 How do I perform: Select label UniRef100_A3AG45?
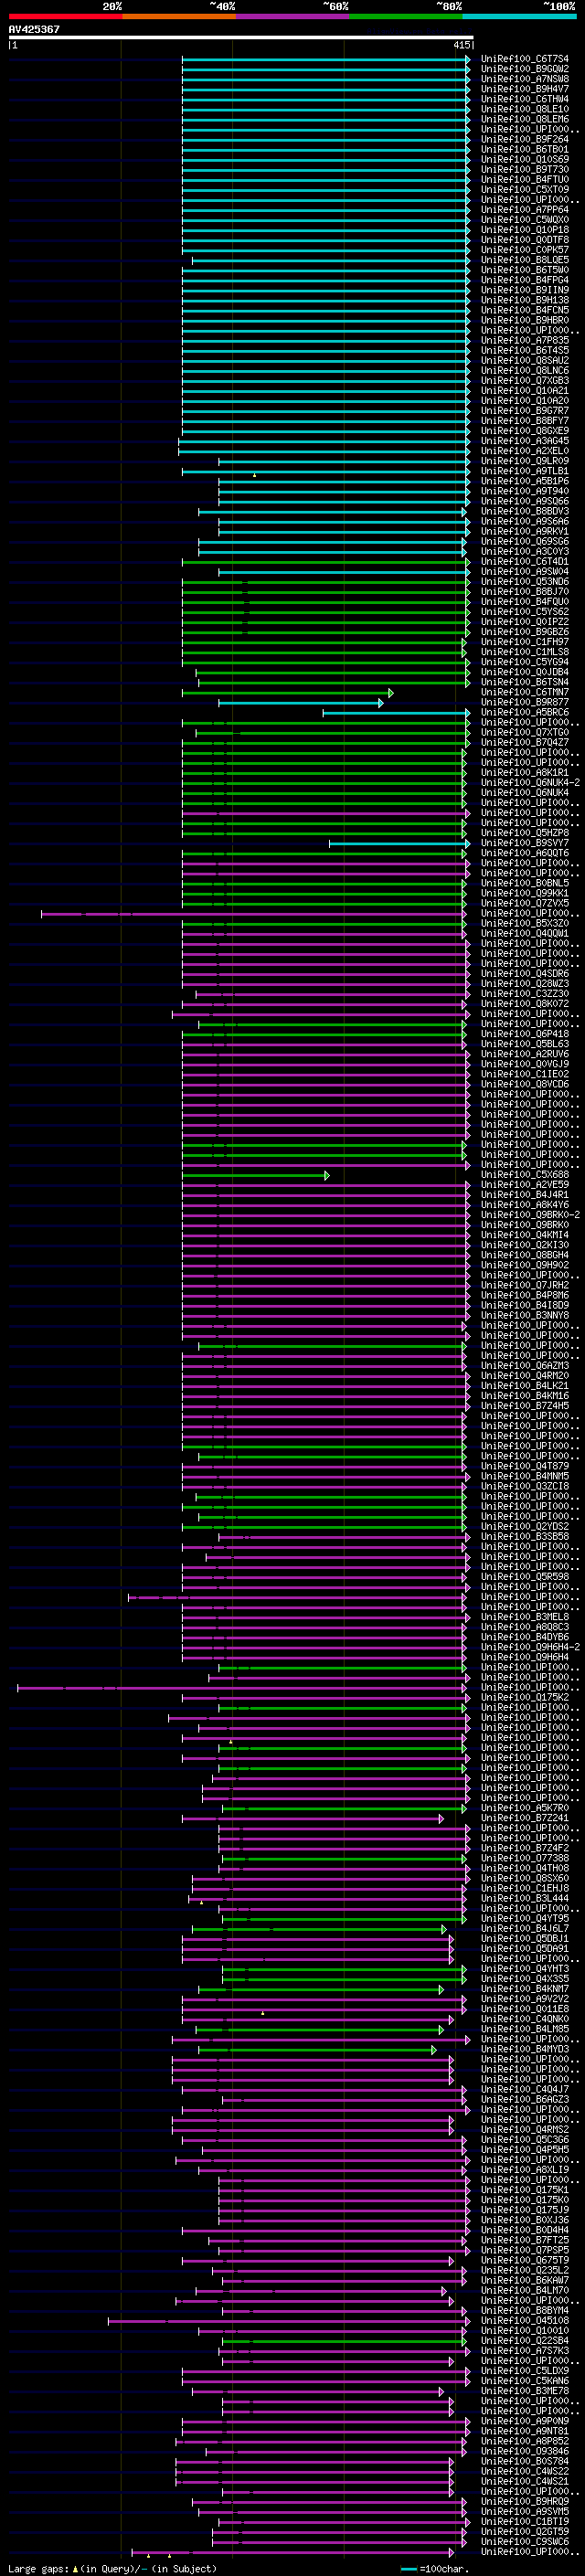coord(525,441)
